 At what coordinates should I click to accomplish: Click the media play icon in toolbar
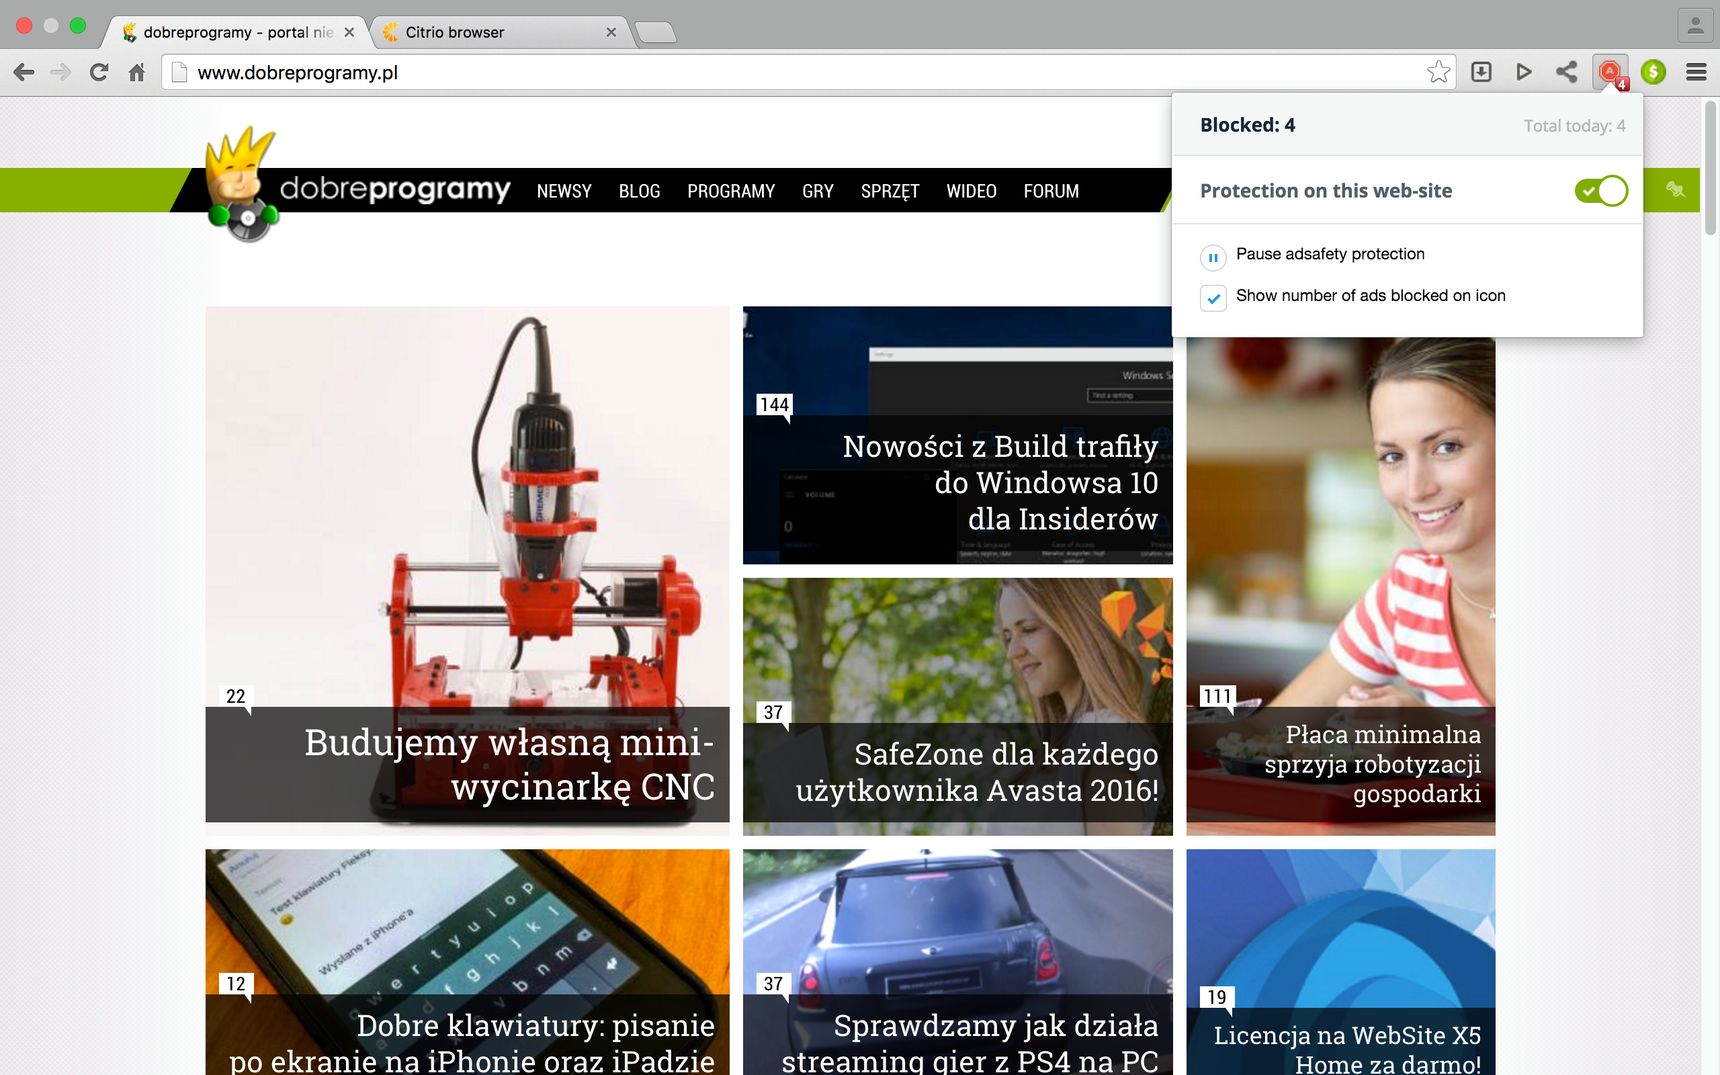[1523, 72]
